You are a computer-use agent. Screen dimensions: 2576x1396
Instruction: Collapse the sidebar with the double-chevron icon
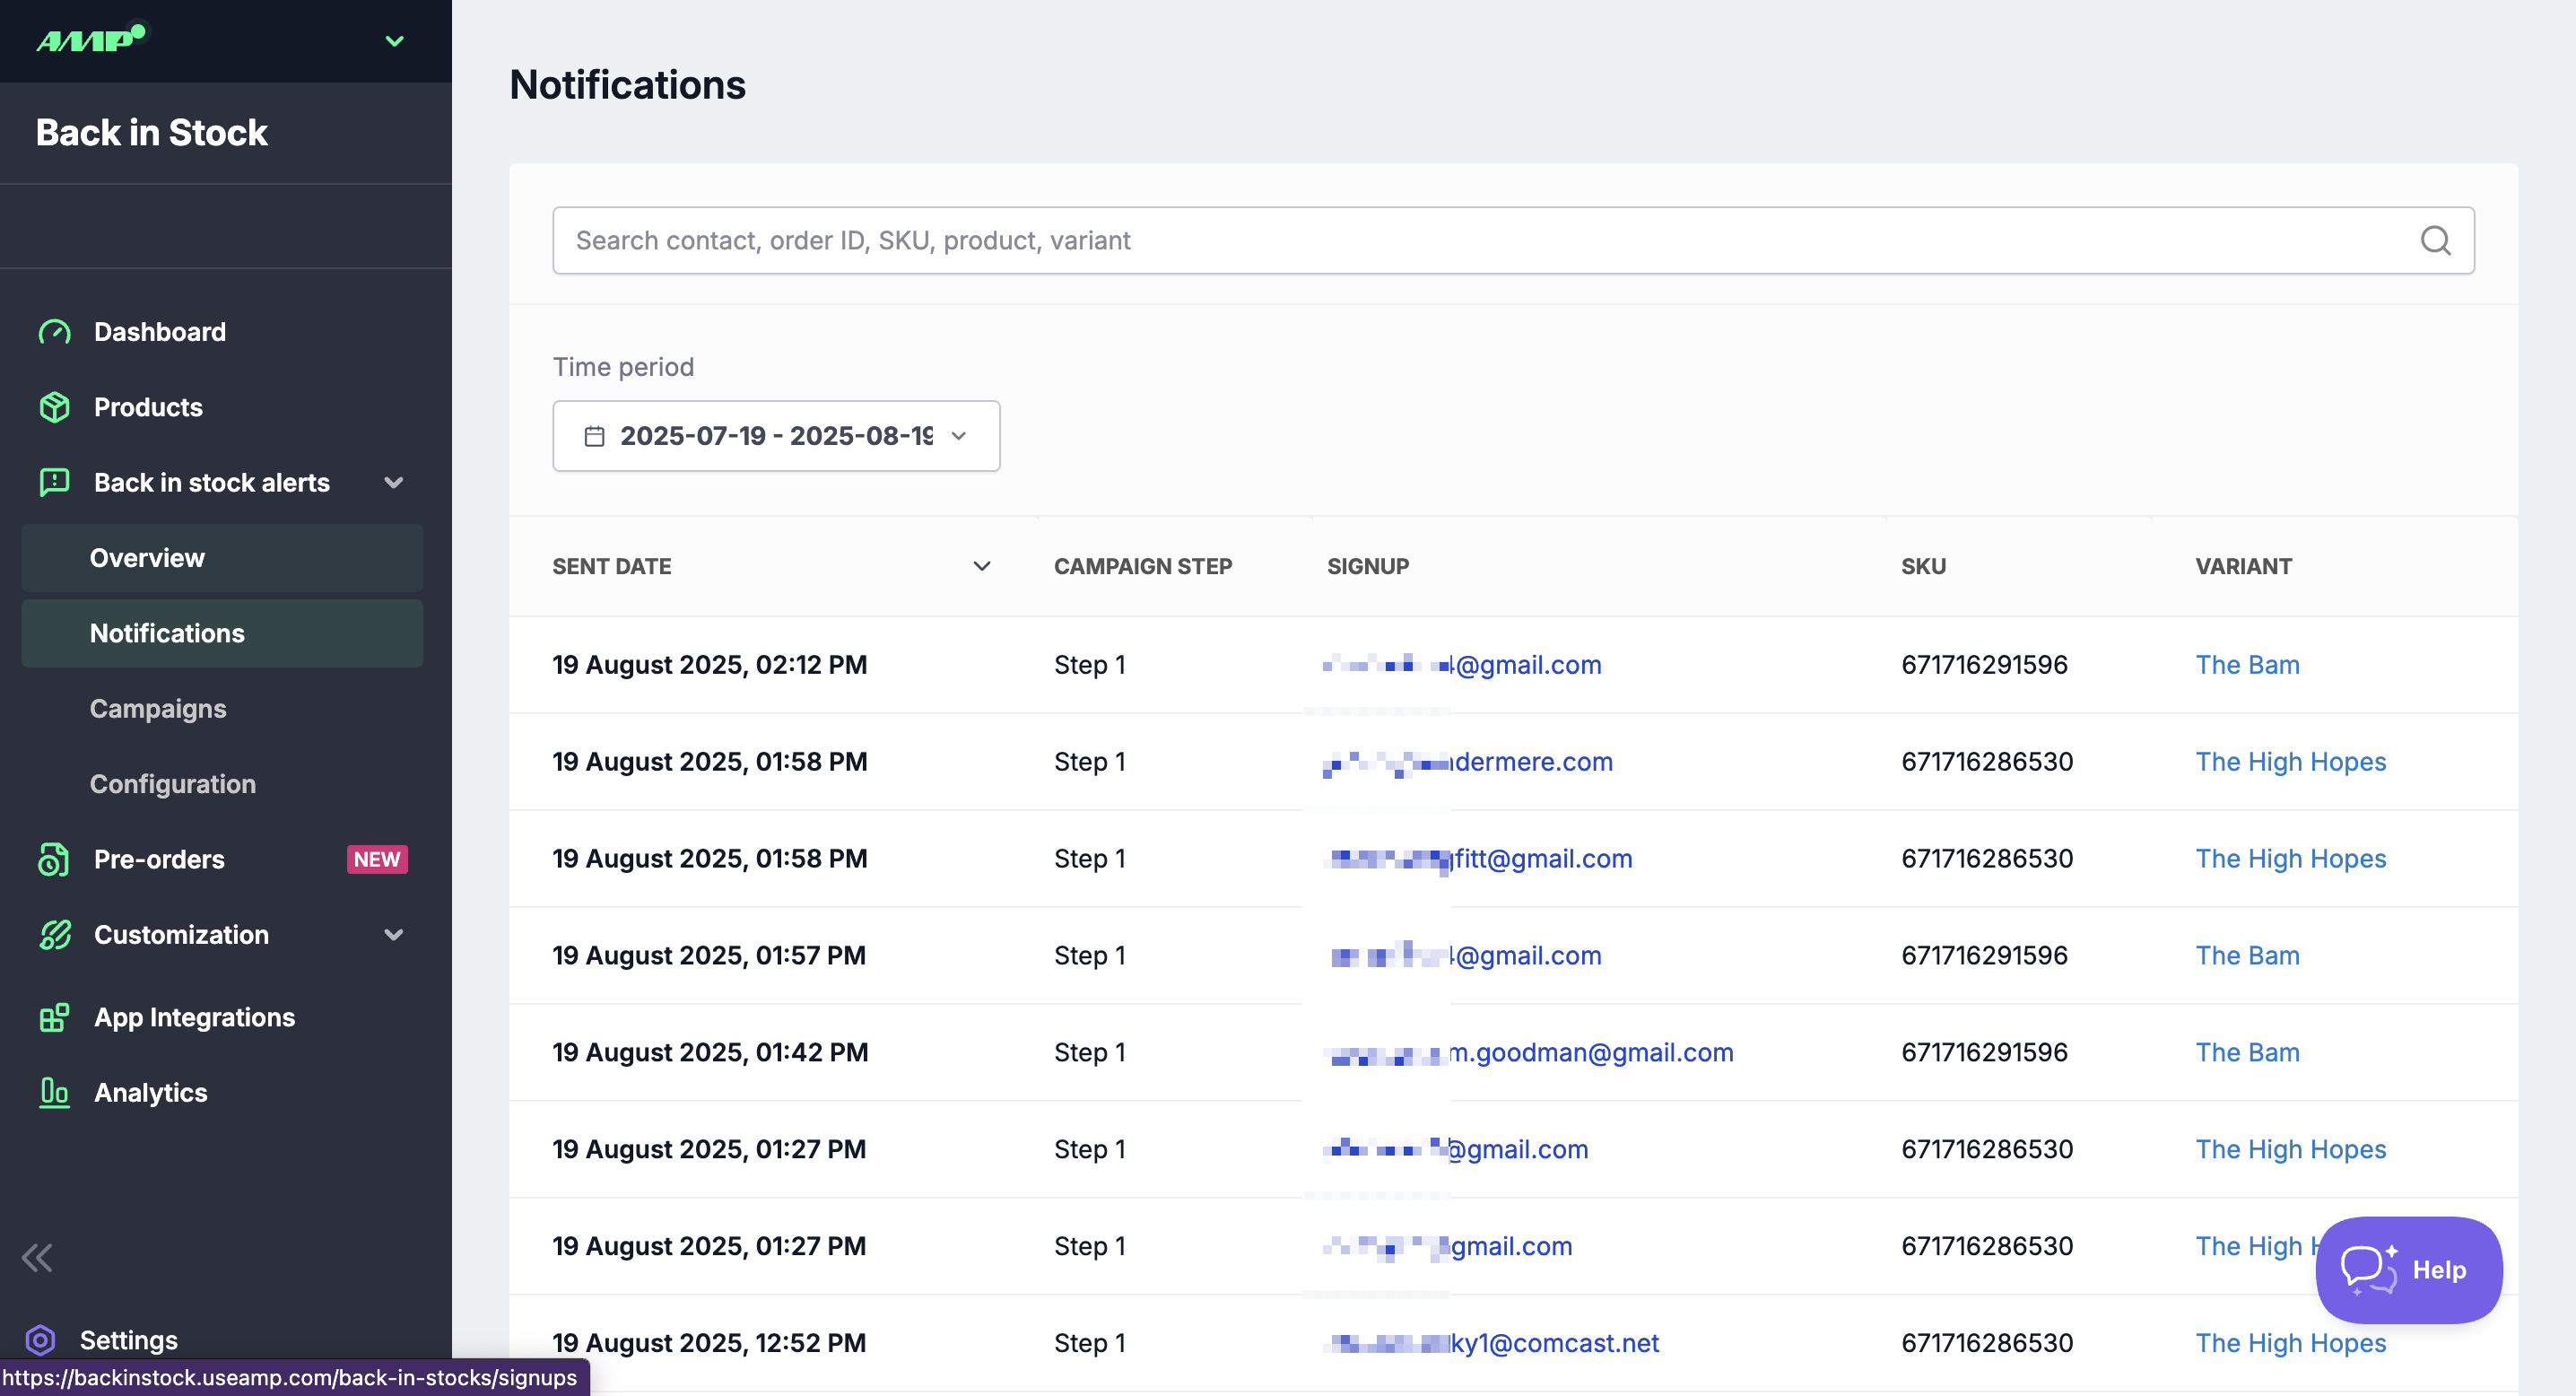click(37, 1257)
